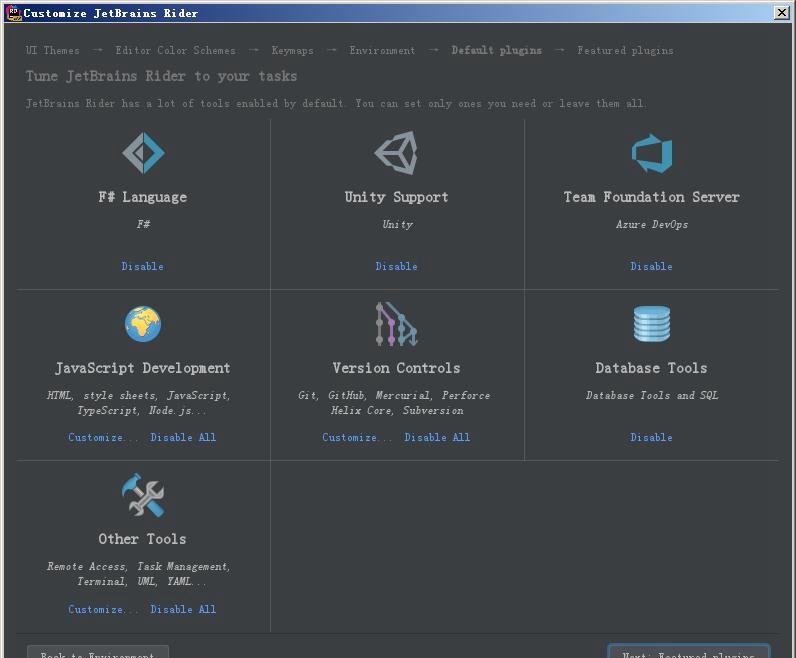Click Next: Featured plugins button
Screen dimensions: 796x658
[689, 652]
